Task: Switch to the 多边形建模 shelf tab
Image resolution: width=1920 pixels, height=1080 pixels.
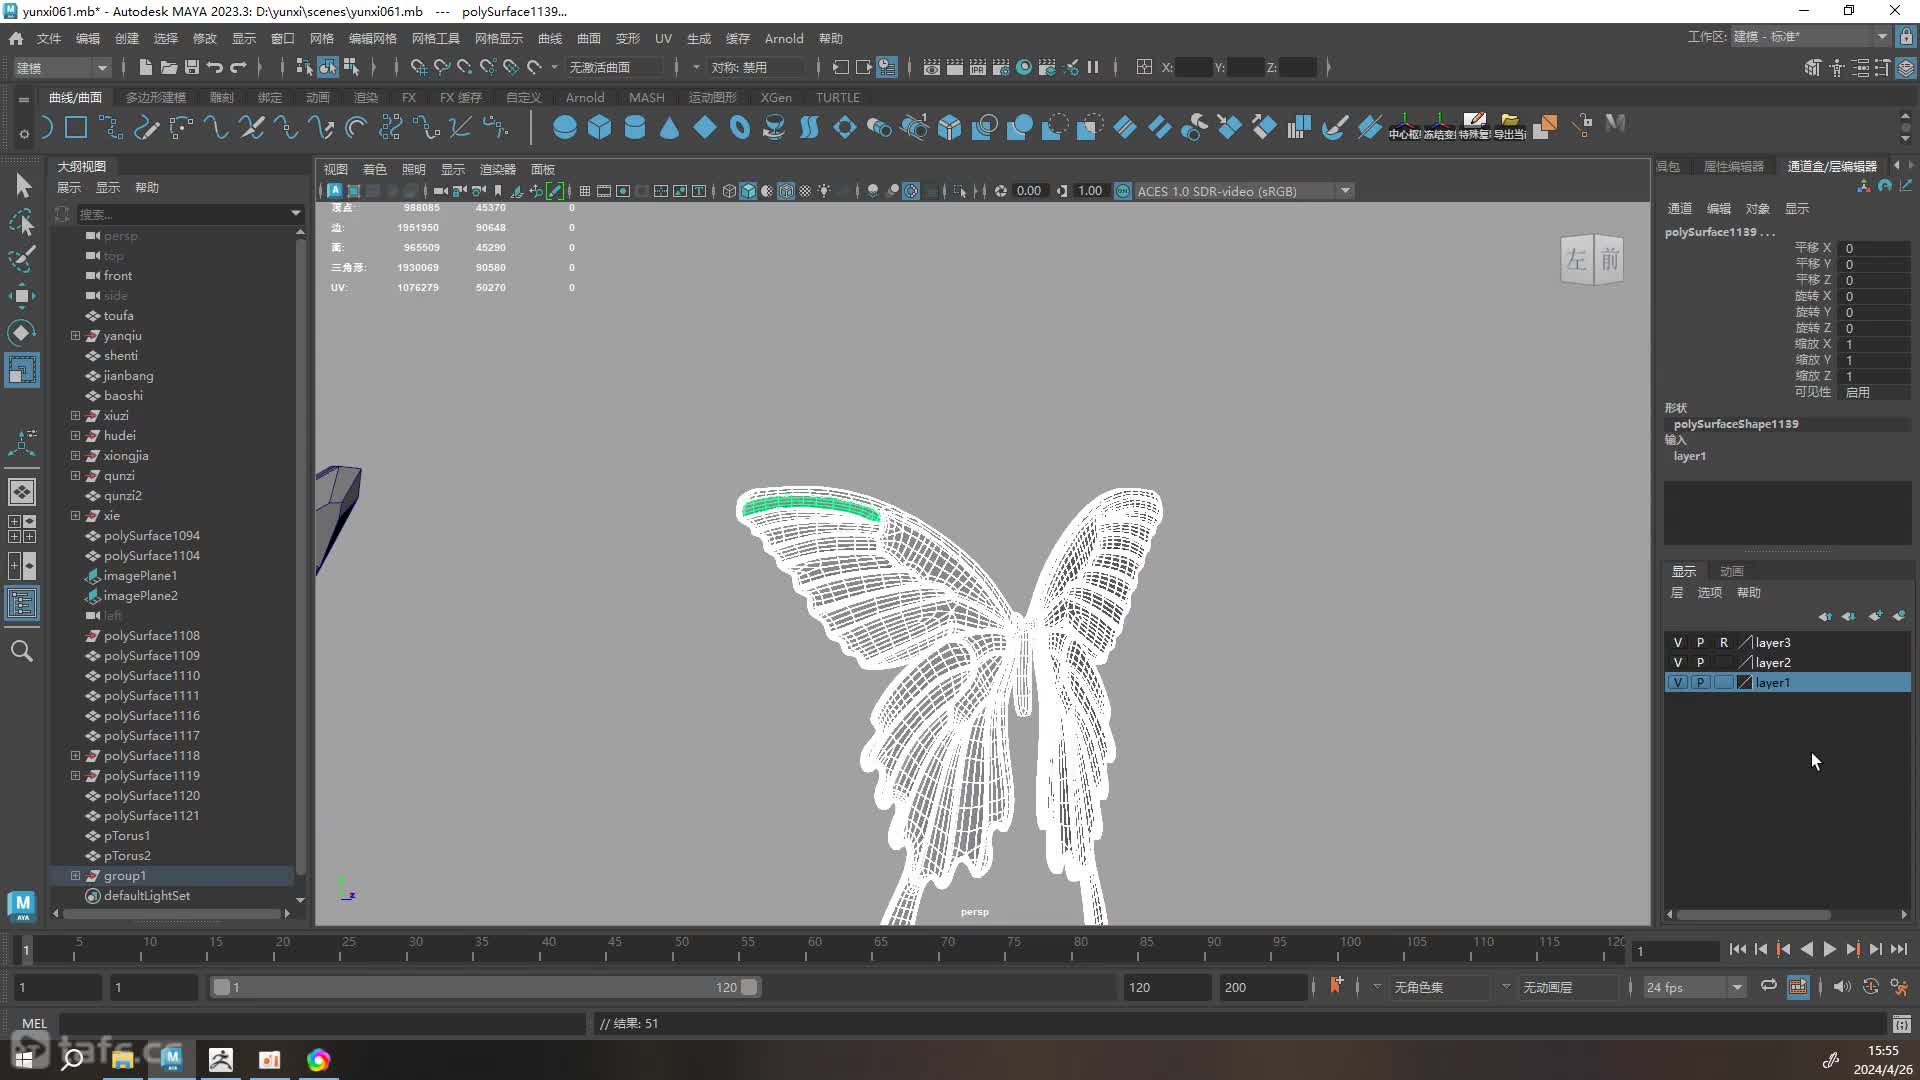Action: click(156, 97)
